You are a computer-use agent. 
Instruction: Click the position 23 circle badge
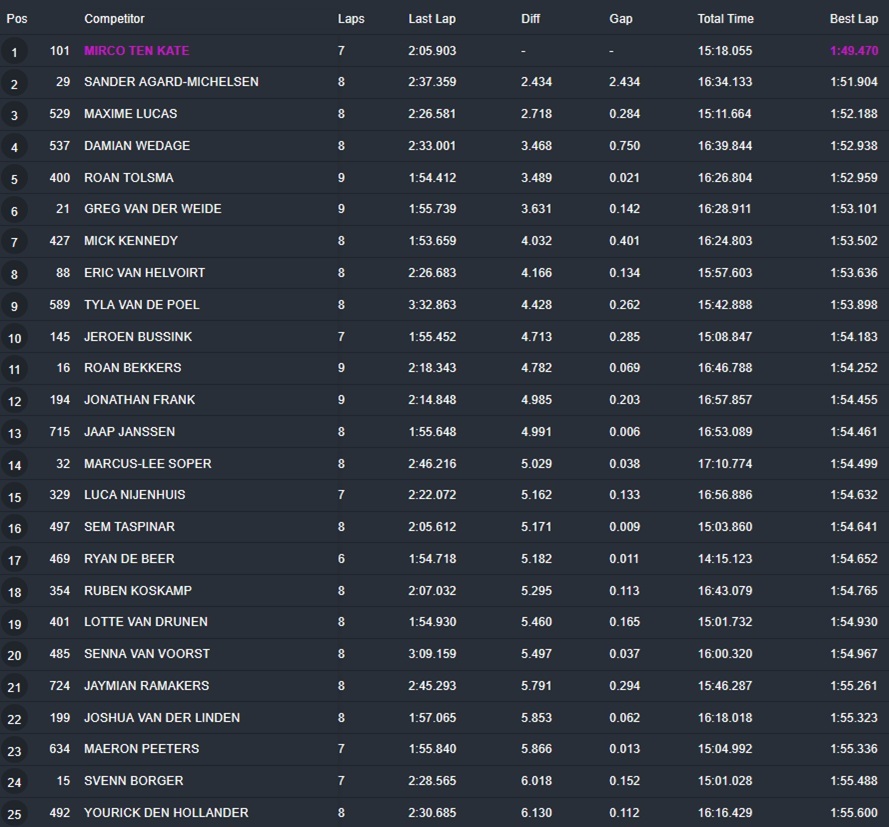point(14,750)
